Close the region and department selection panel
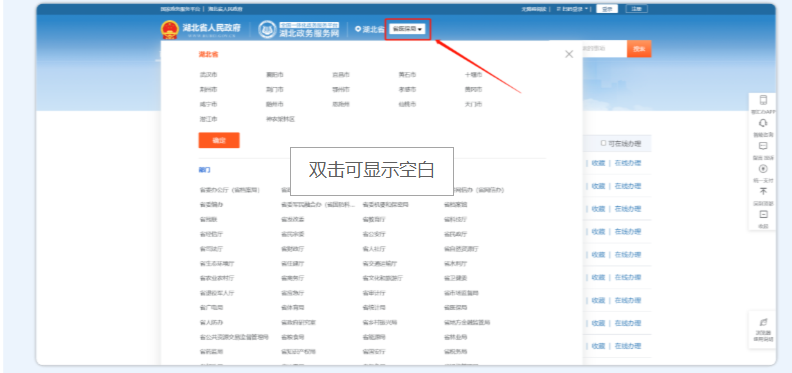Screen dimensions: 792x373 569,54
